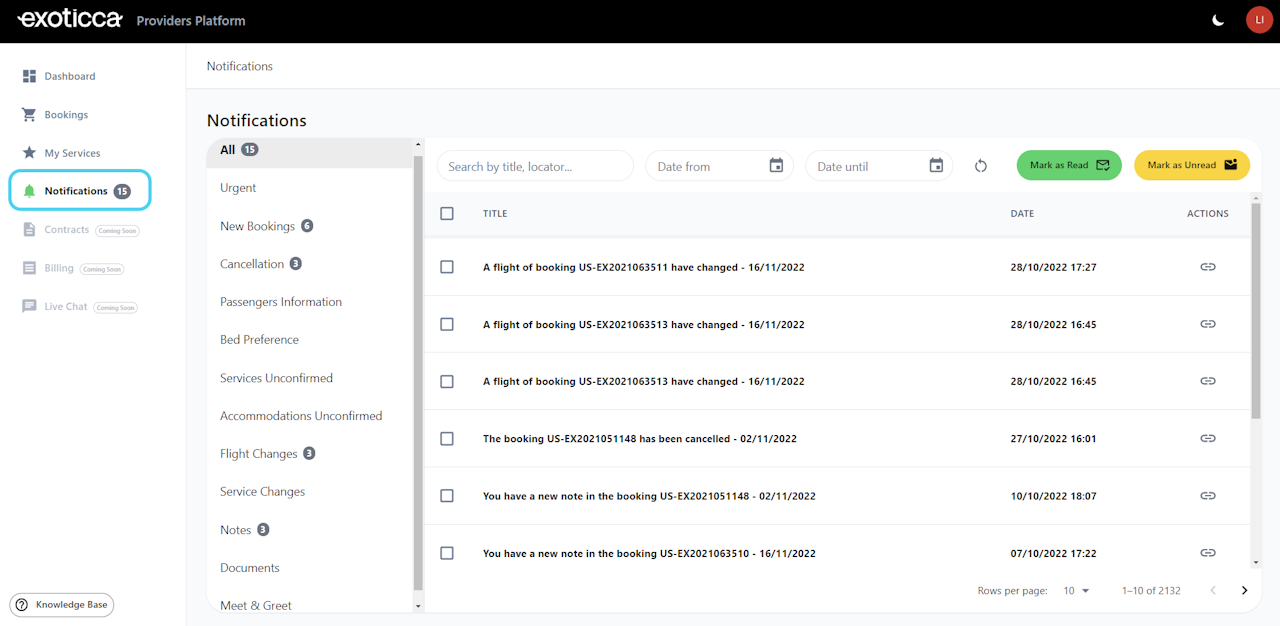
Task: Click the Mark as Read button
Action: (x=1069, y=165)
